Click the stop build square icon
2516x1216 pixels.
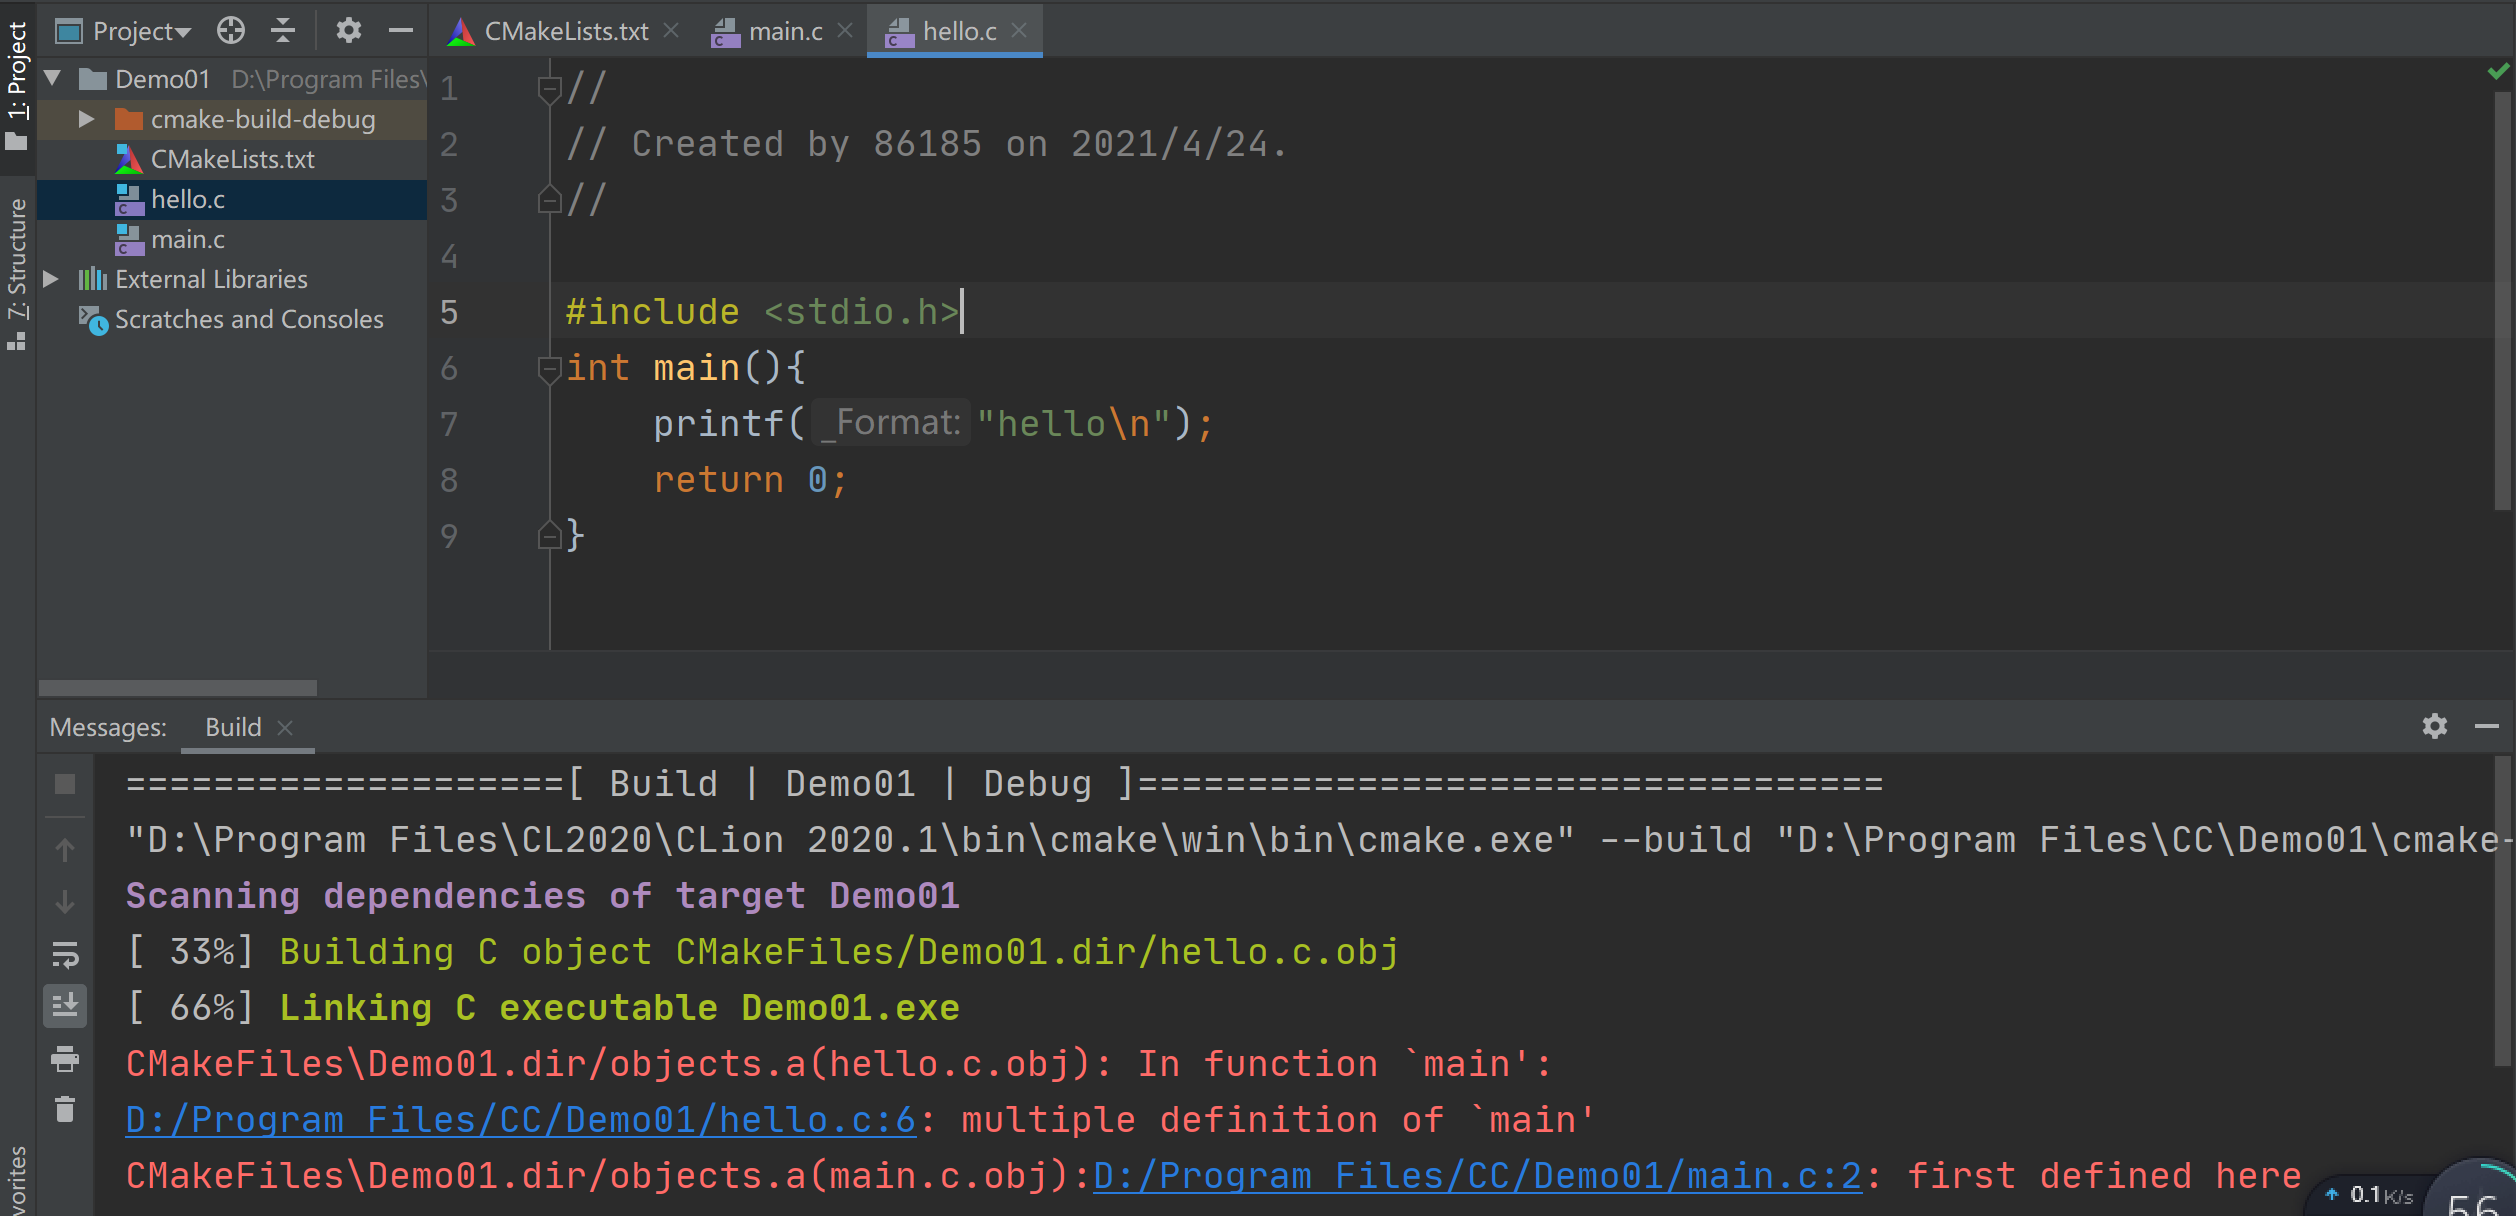[65, 784]
